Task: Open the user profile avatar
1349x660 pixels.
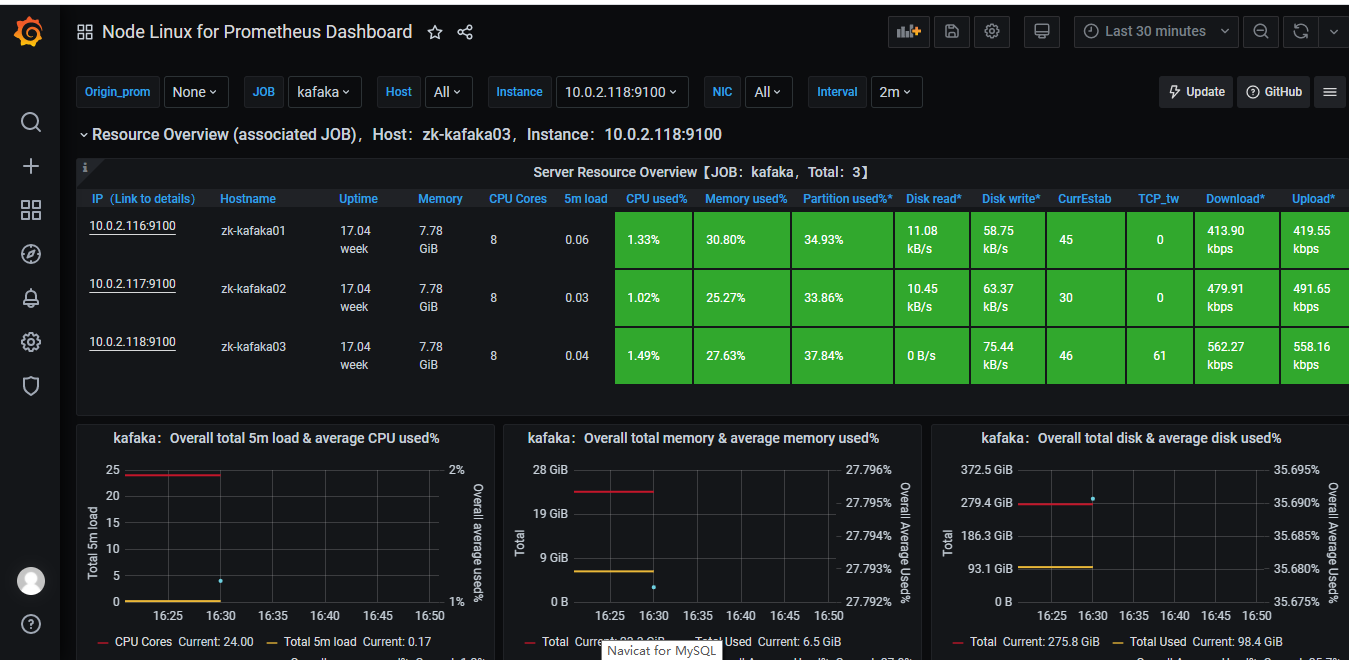Action: pos(31,581)
